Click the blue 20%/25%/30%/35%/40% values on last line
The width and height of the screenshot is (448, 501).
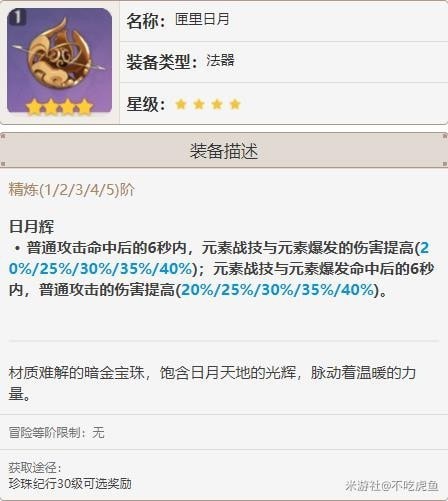pyautogui.click(x=277, y=290)
